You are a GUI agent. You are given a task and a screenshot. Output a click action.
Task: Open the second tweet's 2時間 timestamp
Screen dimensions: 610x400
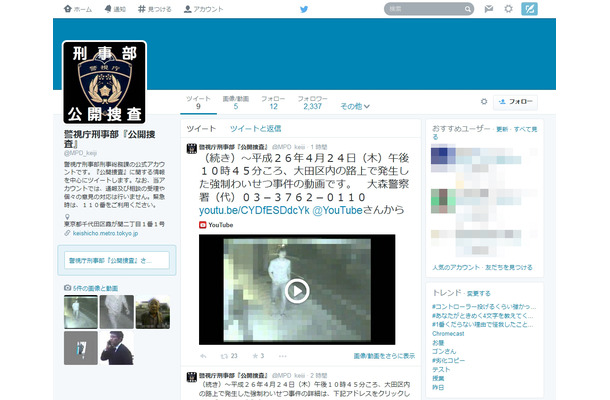(x=319, y=375)
